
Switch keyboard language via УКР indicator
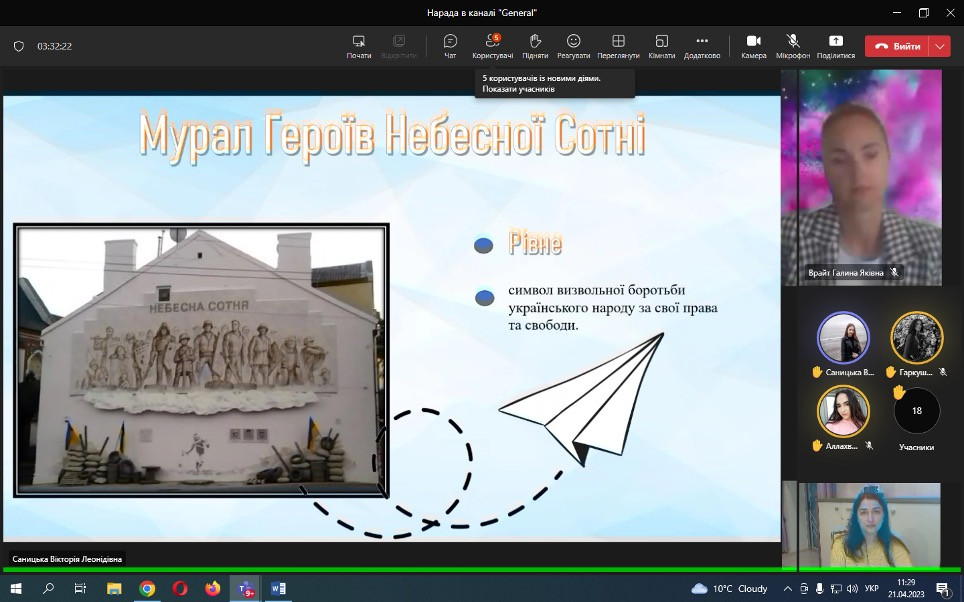tap(871, 589)
